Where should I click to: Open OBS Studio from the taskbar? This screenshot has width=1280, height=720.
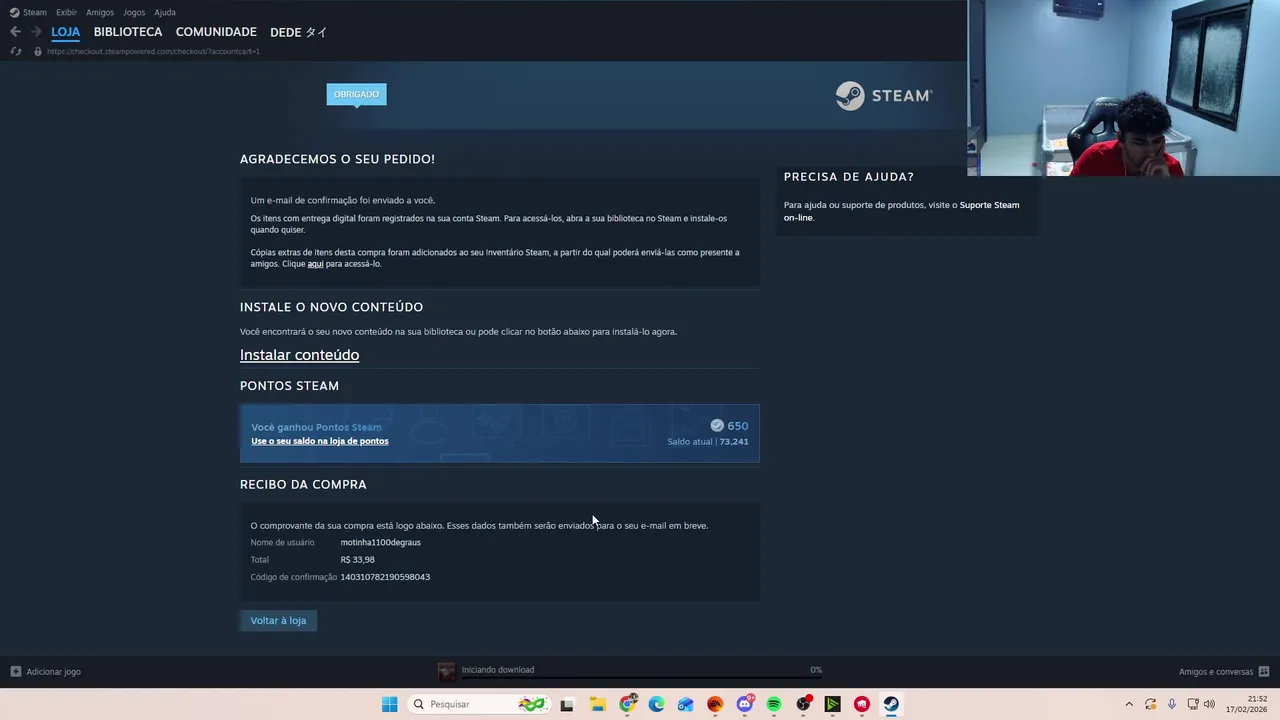(x=804, y=704)
